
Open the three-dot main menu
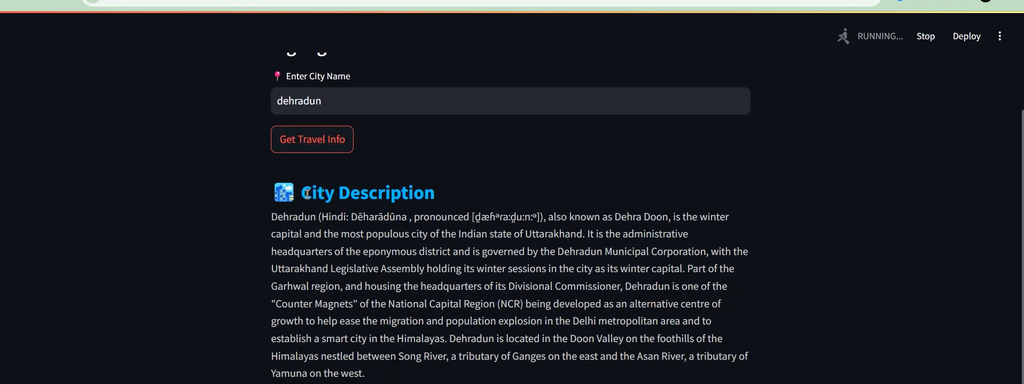[x=999, y=37]
